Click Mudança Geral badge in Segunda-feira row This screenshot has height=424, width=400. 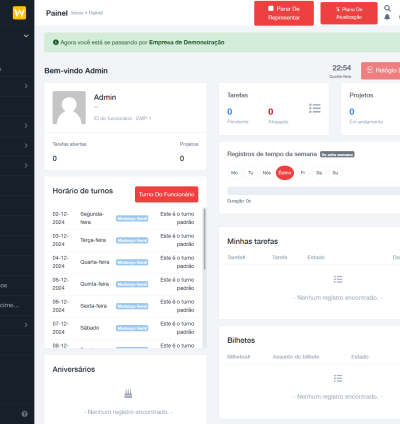pos(132,218)
